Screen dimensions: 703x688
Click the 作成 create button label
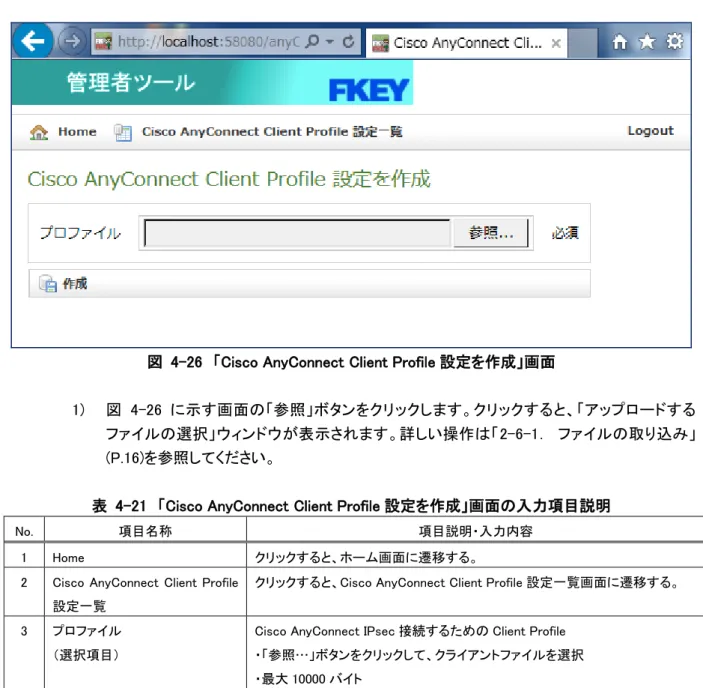75,284
